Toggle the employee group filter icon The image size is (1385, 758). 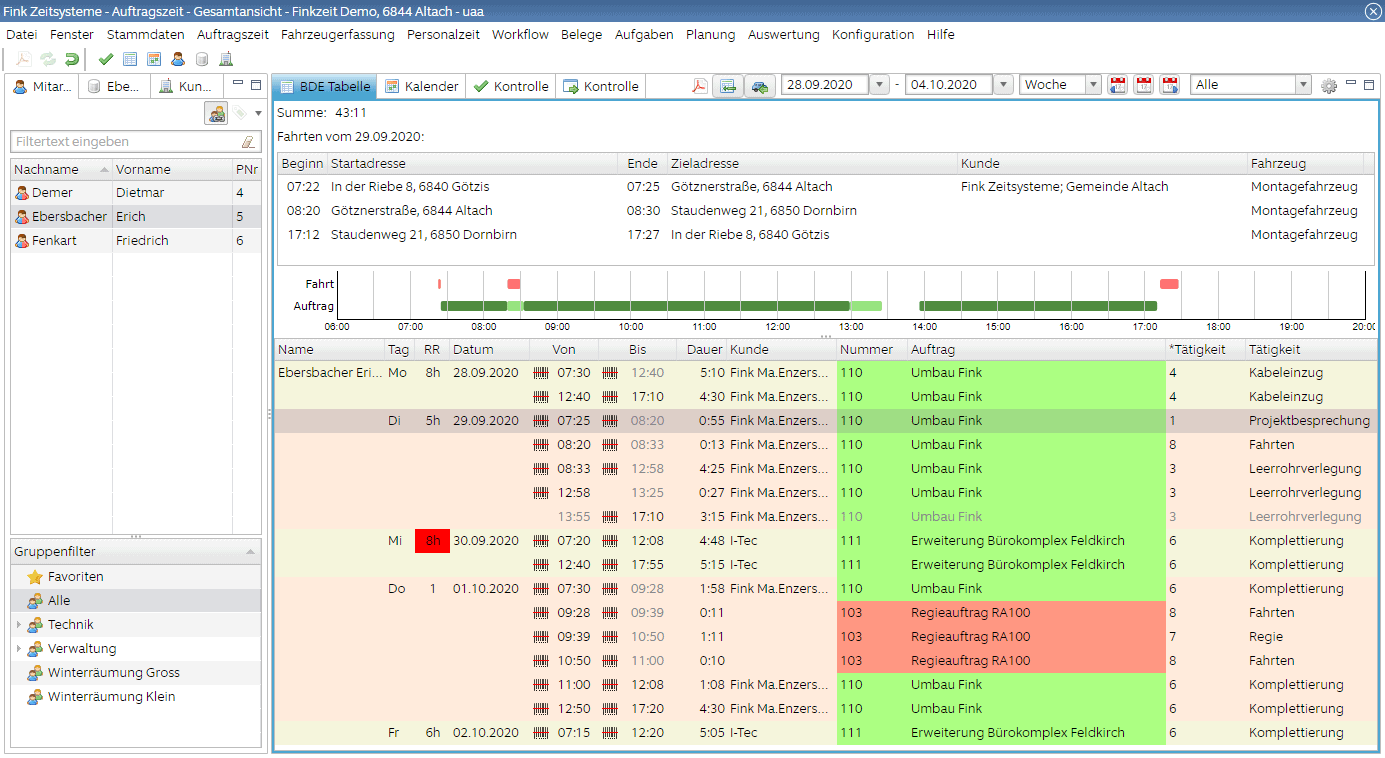click(x=216, y=113)
